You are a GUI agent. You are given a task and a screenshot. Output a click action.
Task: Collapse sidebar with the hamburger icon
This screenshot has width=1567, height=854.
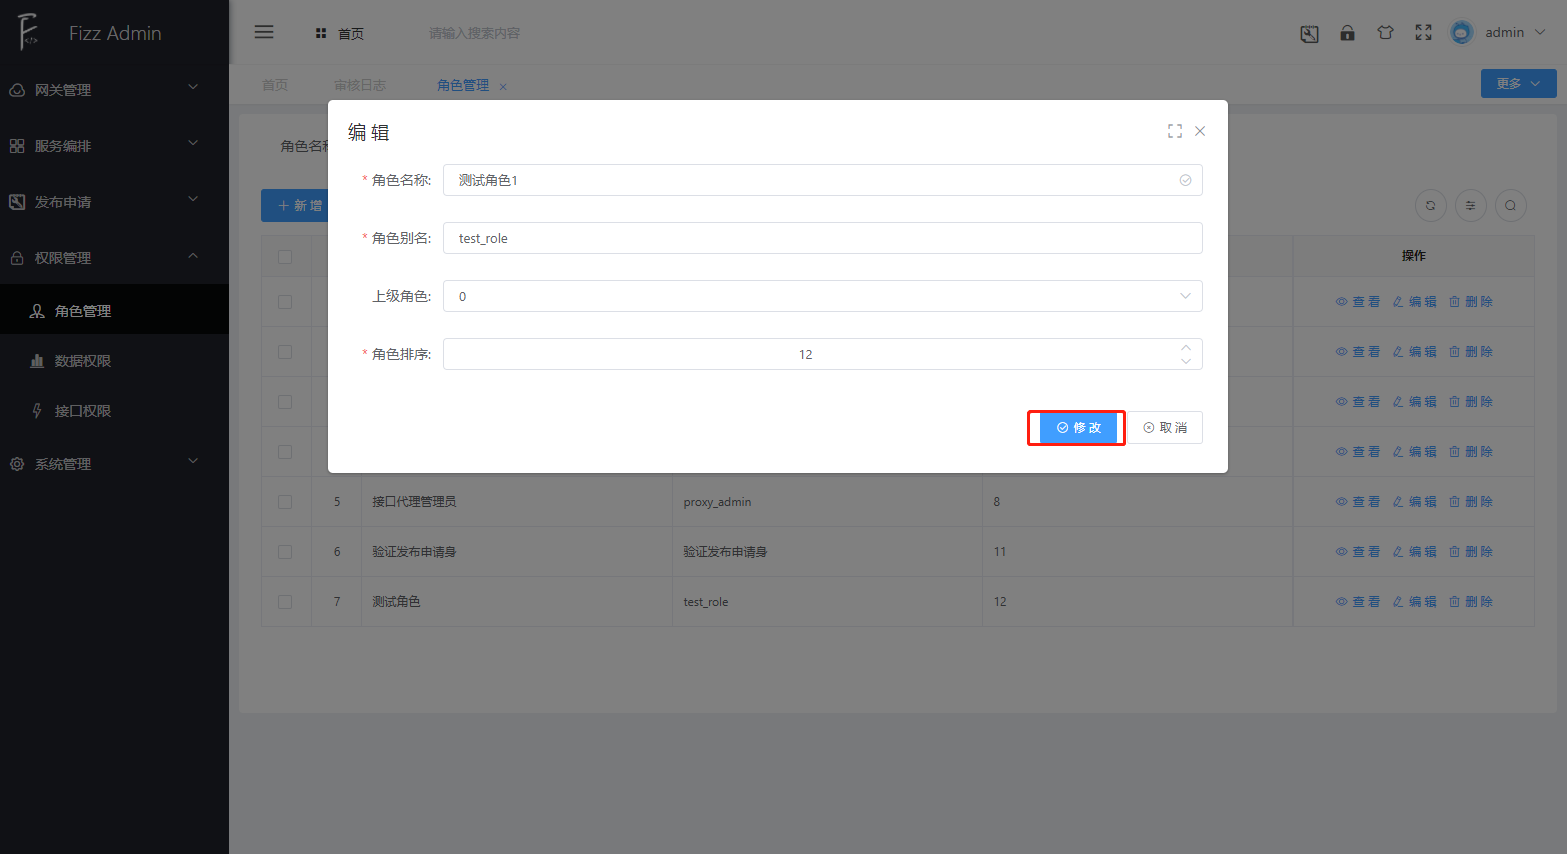(x=264, y=32)
